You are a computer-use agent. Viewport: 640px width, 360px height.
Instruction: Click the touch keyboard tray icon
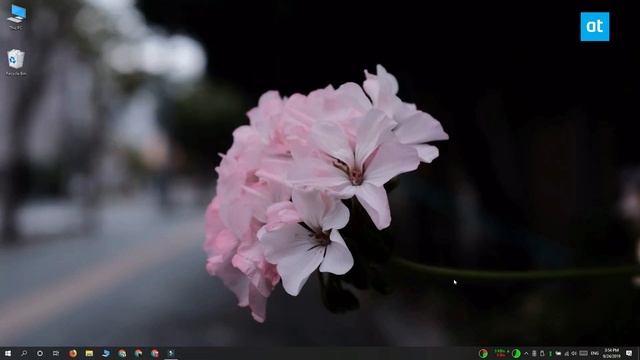point(584,353)
